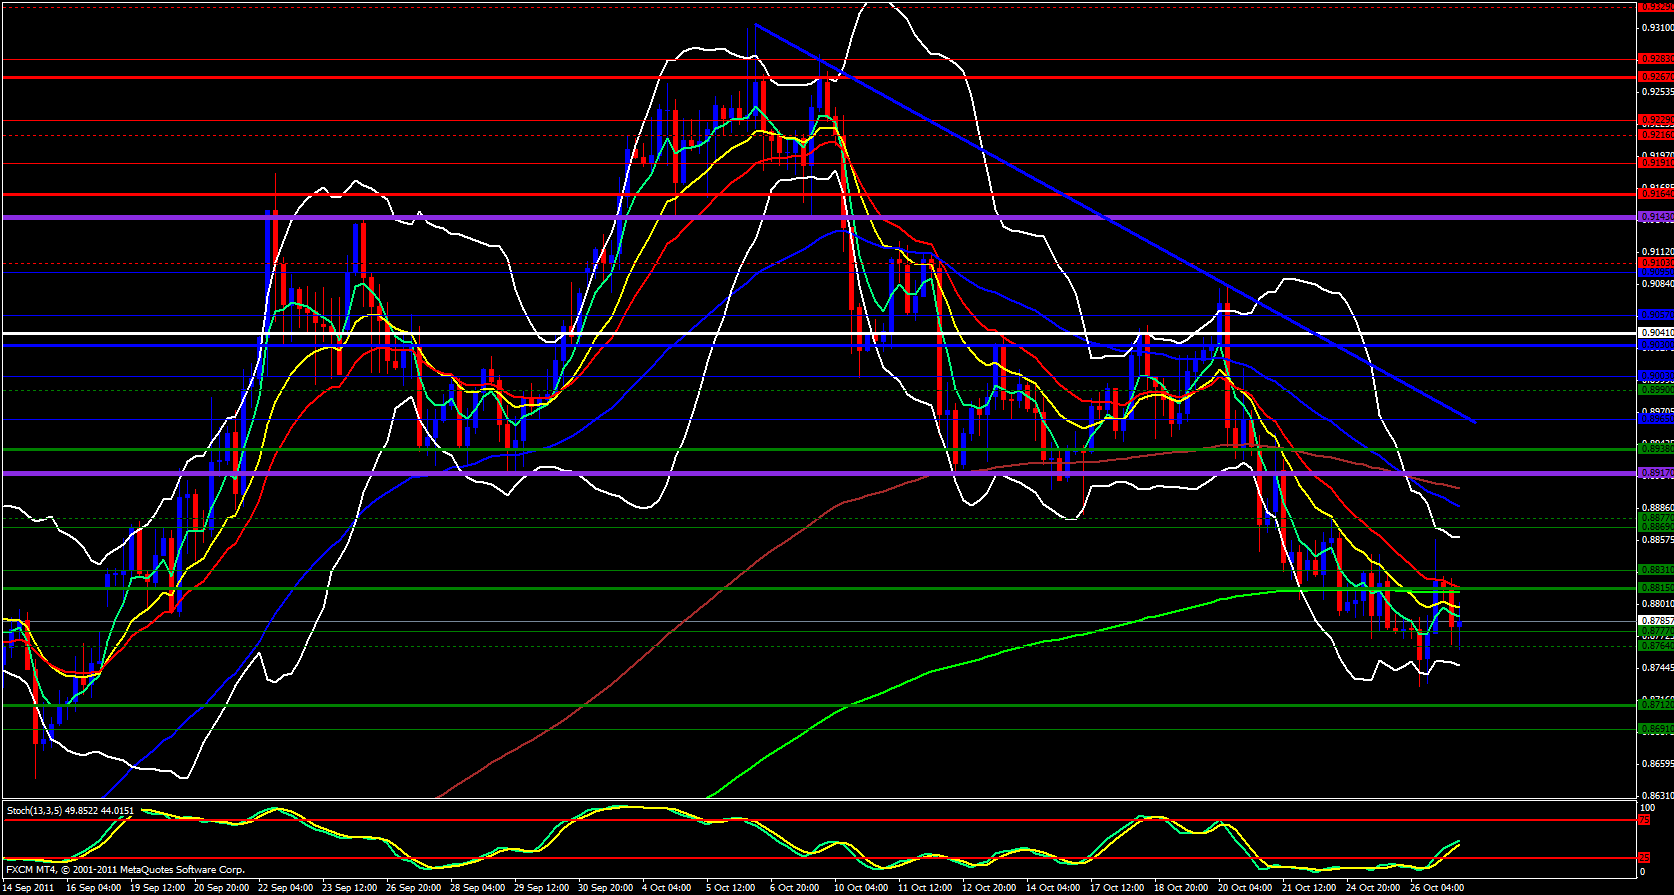The width and height of the screenshot is (1674, 895).
Task: Select the green 0.8712 support price tag
Action: click(x=1655, y=705)
